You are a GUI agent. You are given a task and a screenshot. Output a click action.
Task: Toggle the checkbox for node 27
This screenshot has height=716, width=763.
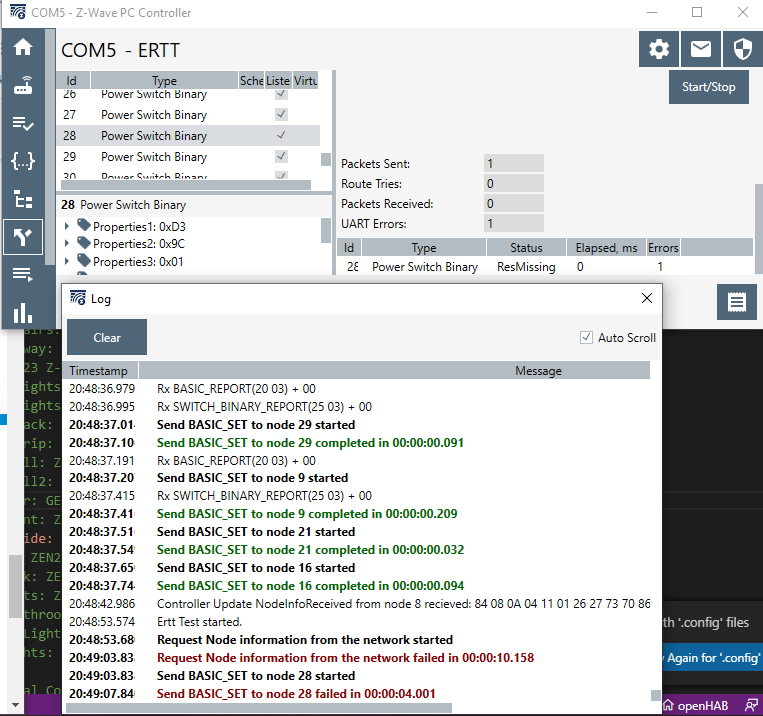coord(281,114)
